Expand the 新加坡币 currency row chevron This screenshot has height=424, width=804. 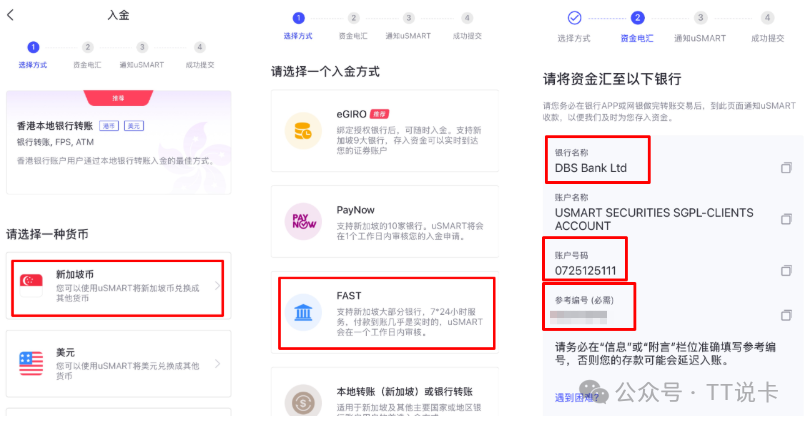click(217, 286)
